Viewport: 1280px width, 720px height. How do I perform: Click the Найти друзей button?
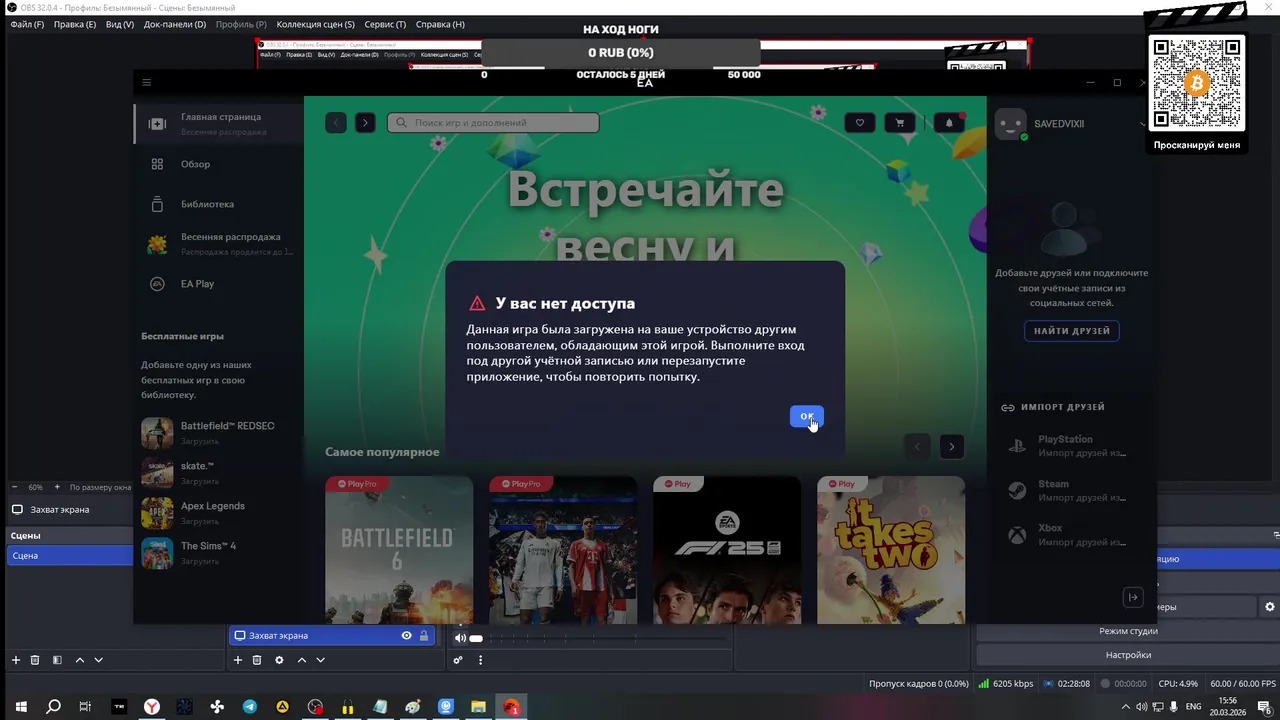(x=1072, y=331)
